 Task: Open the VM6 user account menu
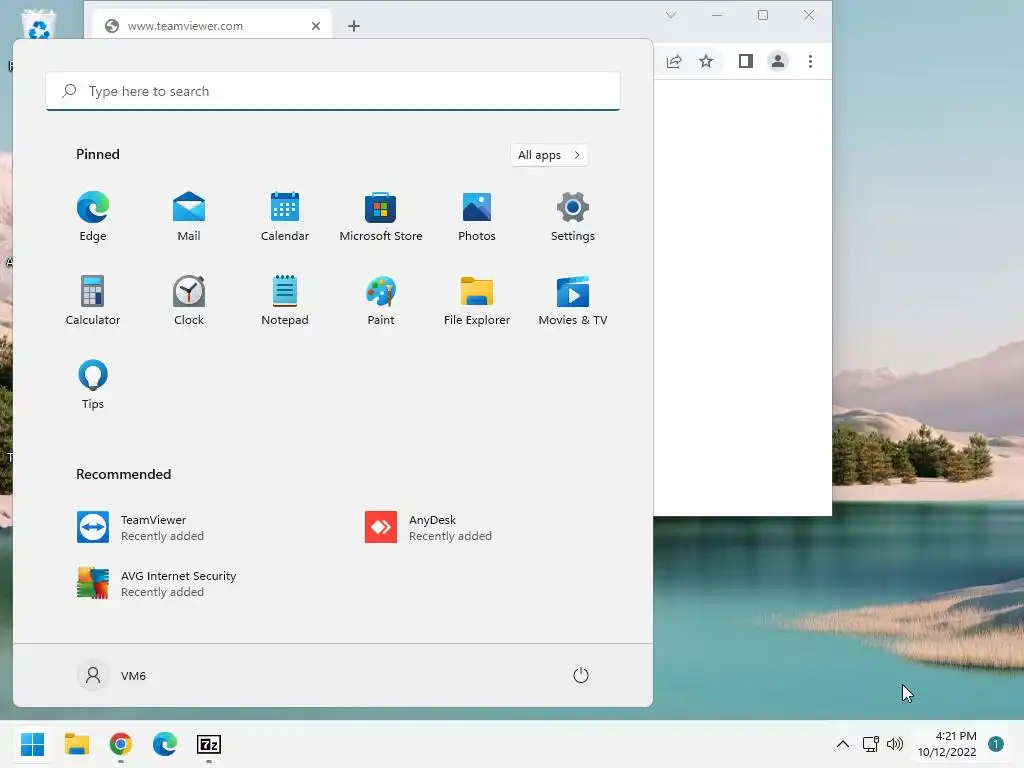click(112, 675)
